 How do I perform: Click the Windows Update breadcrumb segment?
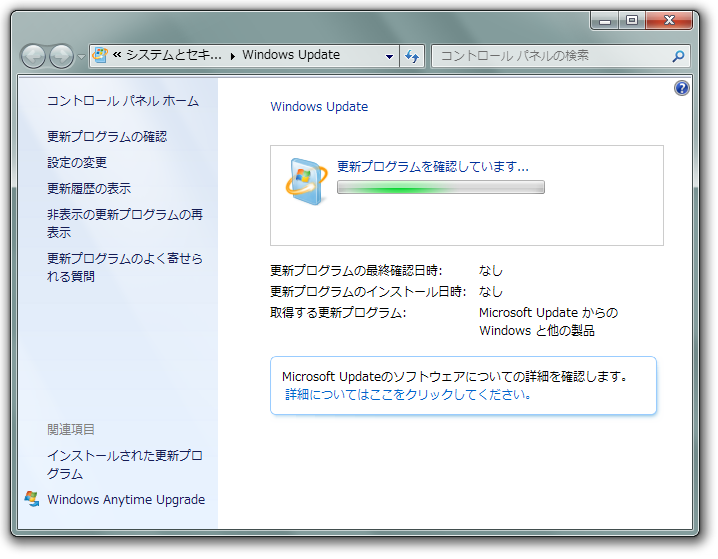pos(291,55)
